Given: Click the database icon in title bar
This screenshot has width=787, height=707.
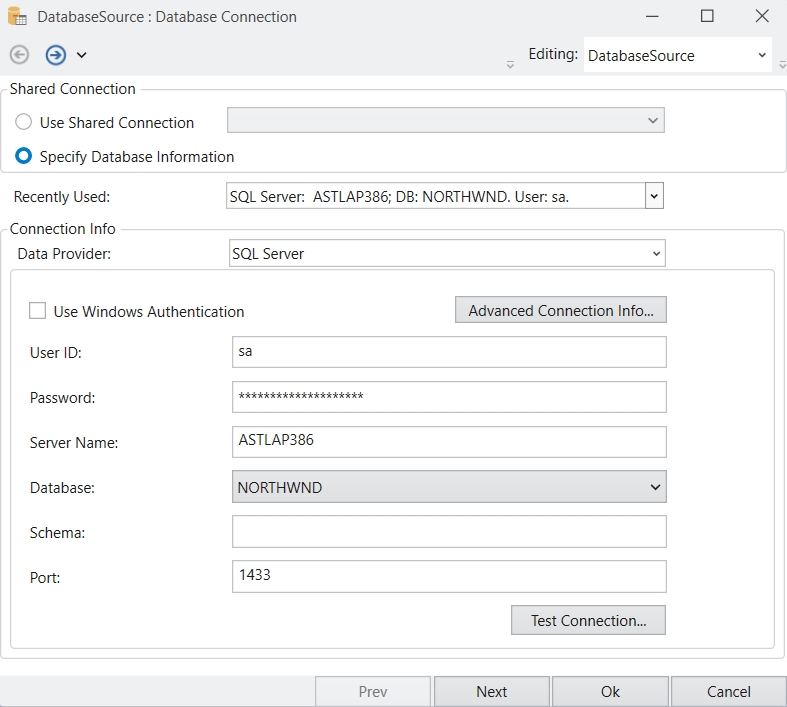Looking at the screenshot, I should [17, 17].
